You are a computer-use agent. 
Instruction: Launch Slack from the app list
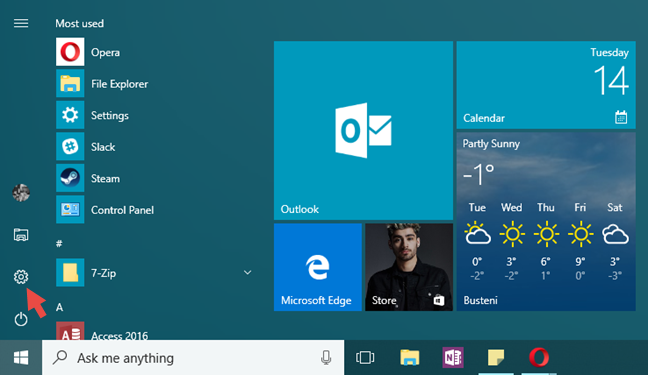[x=154, y=146]
